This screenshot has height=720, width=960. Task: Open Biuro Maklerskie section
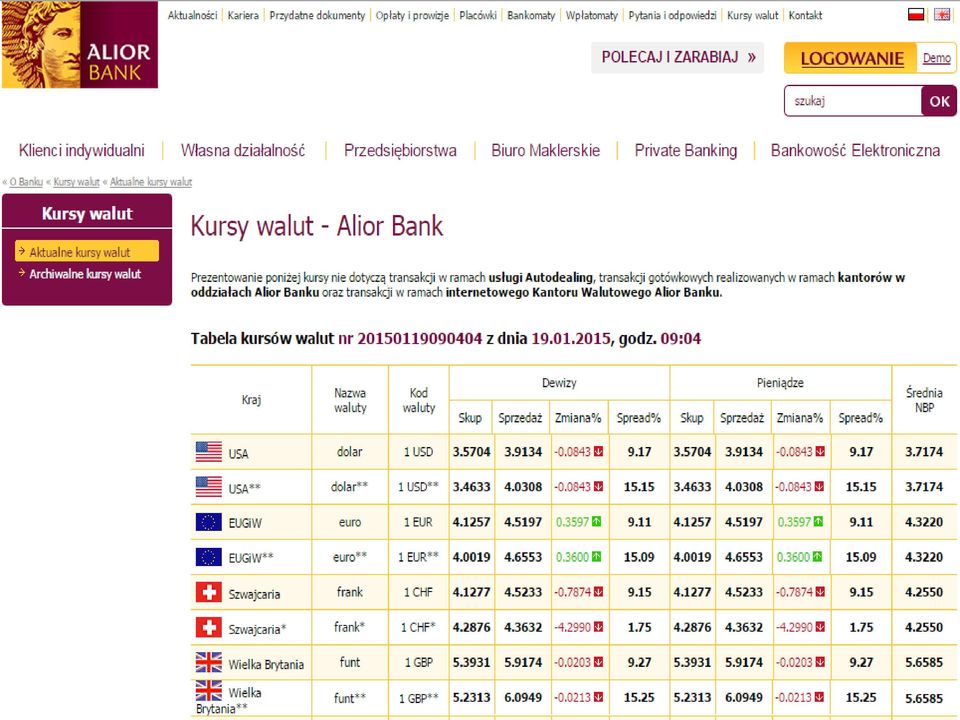point(546,151)
